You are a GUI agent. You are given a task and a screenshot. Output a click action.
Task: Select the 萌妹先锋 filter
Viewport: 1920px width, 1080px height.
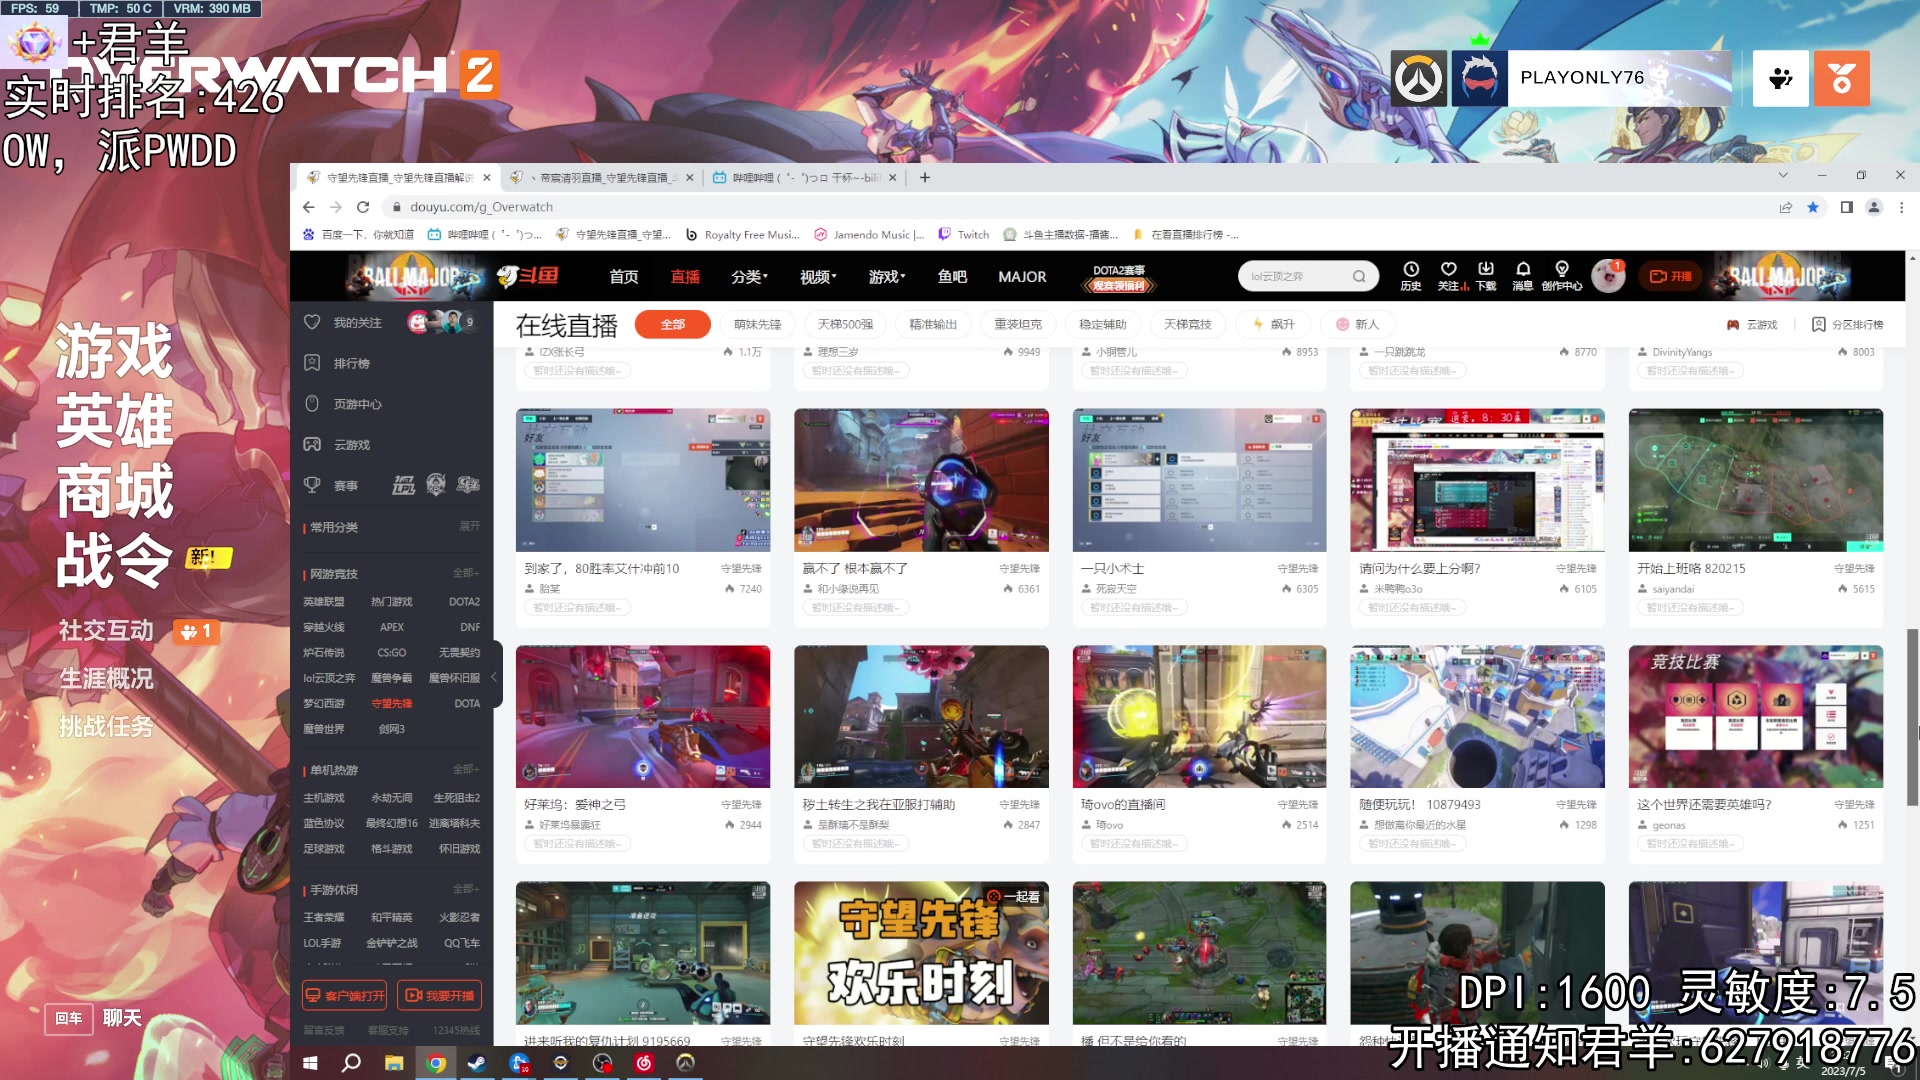point(757,324)
